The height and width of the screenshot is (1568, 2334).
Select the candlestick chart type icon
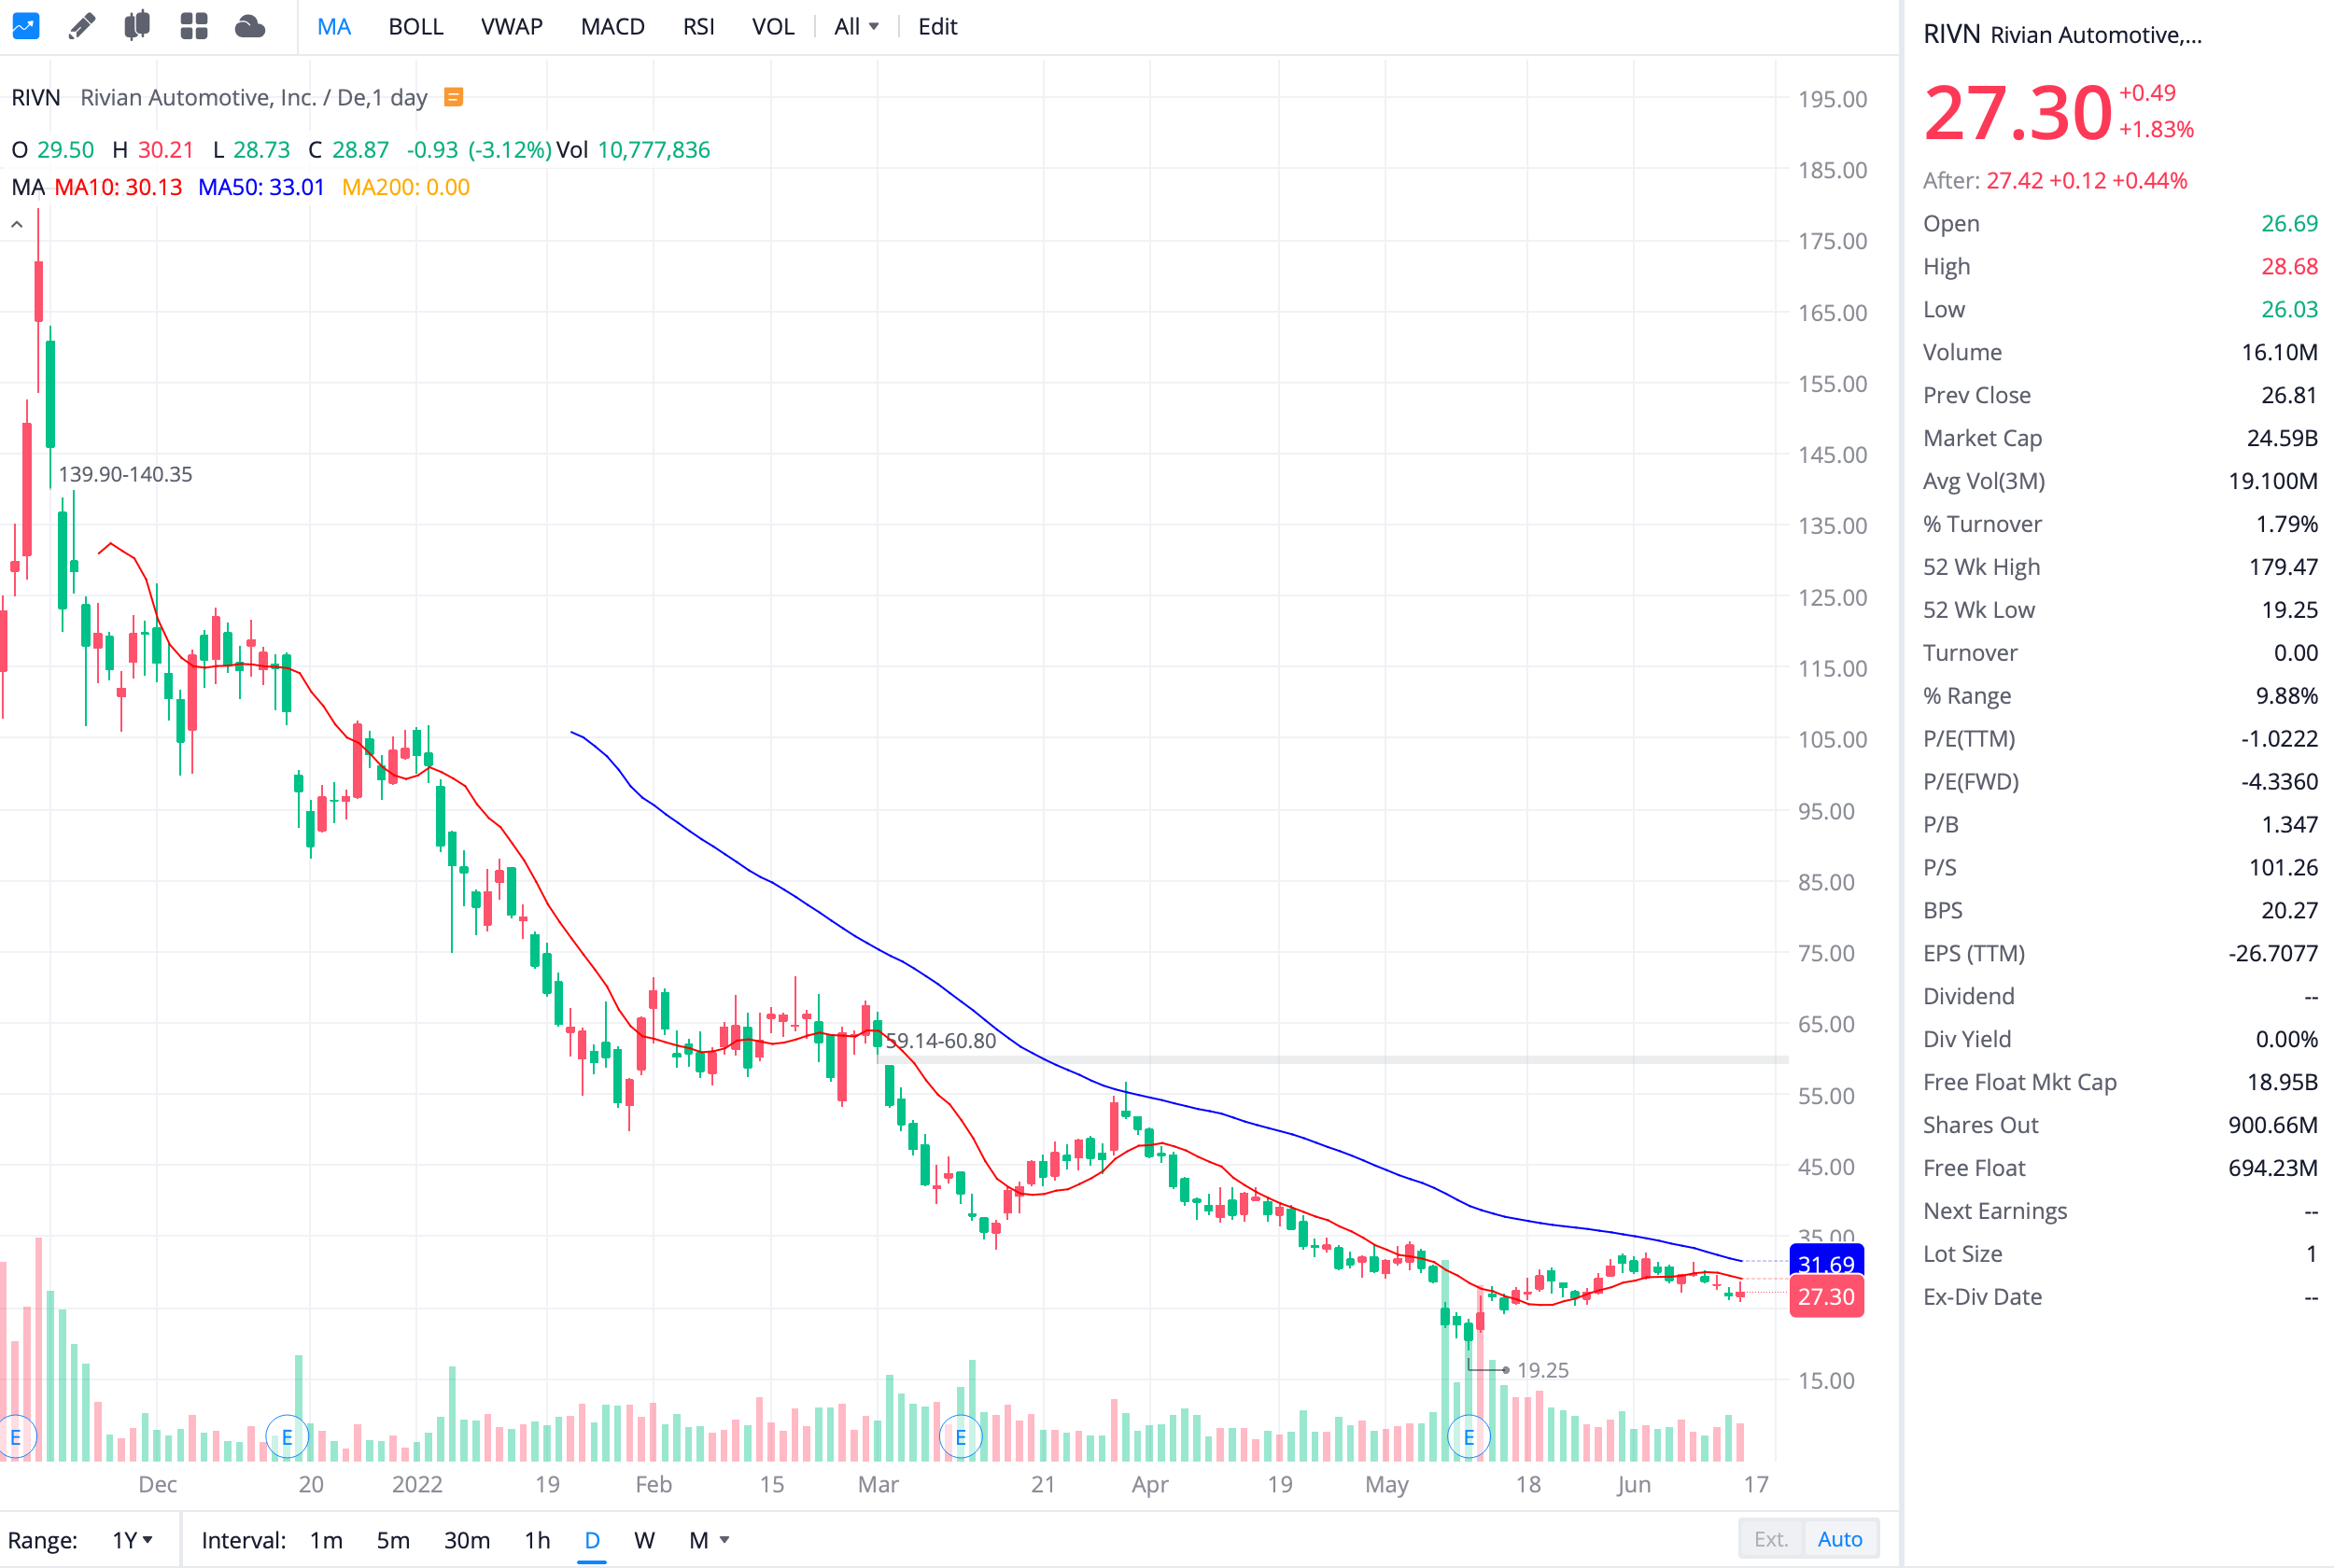click(137, 26)
